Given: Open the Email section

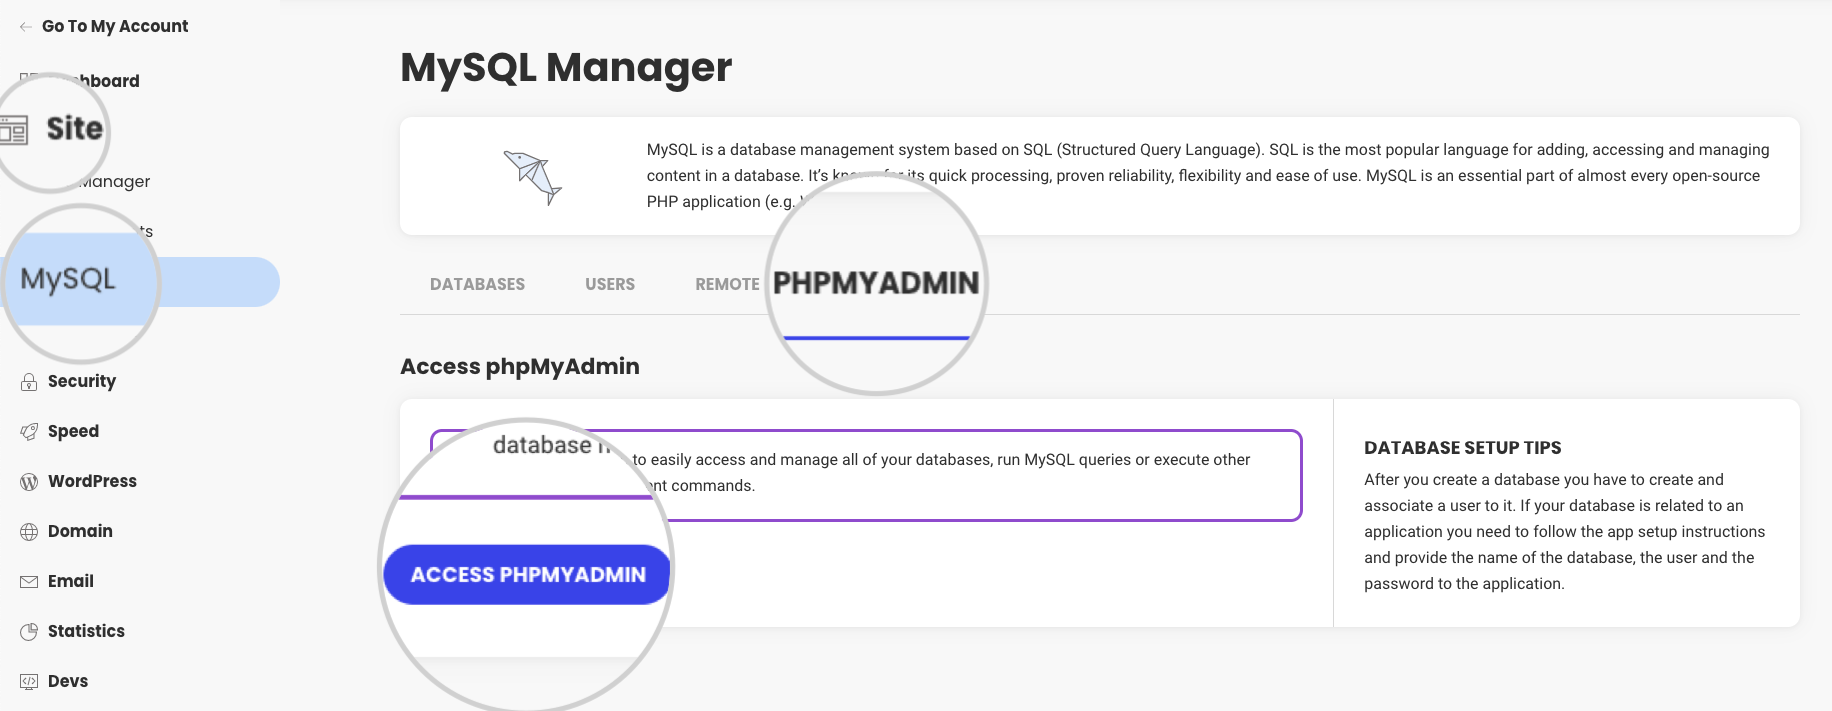Looking at the screenshot, I should [x=71, y=581].
